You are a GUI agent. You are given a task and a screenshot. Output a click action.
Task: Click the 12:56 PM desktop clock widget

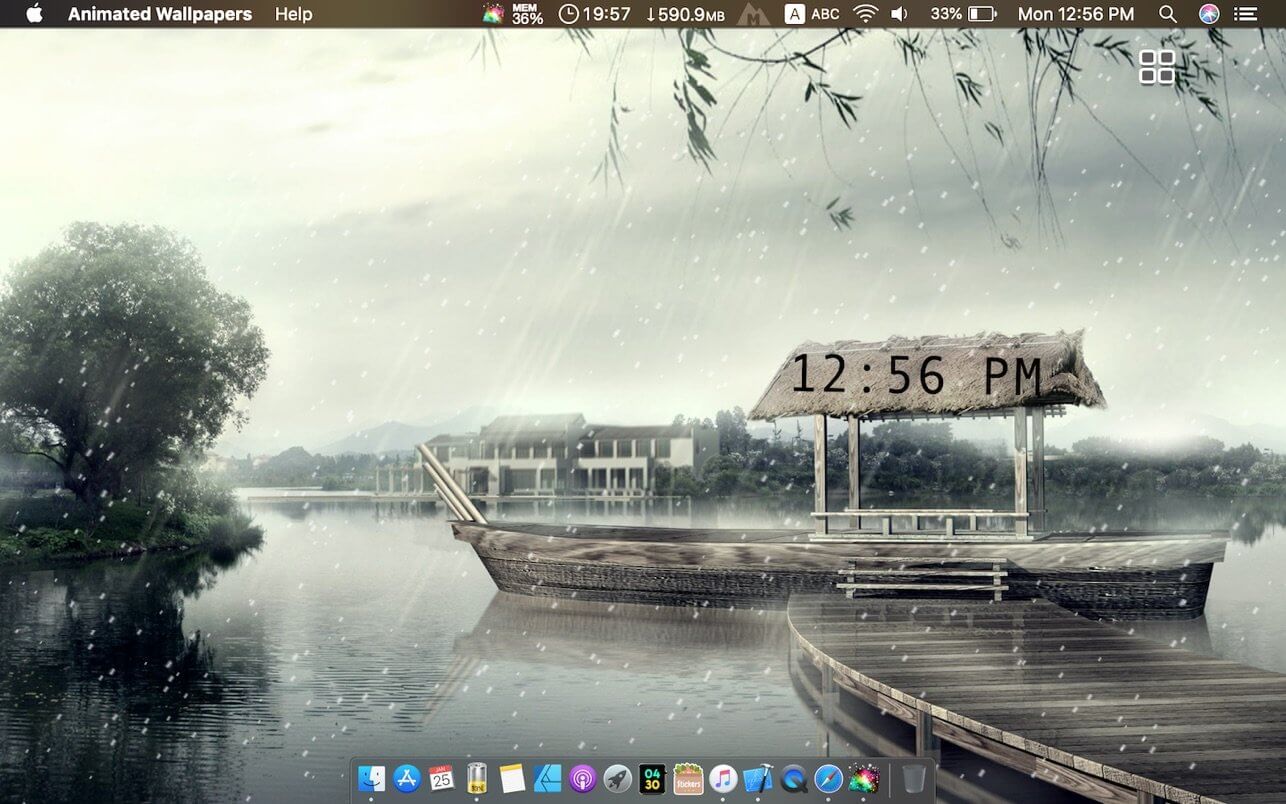click(916, 376)
